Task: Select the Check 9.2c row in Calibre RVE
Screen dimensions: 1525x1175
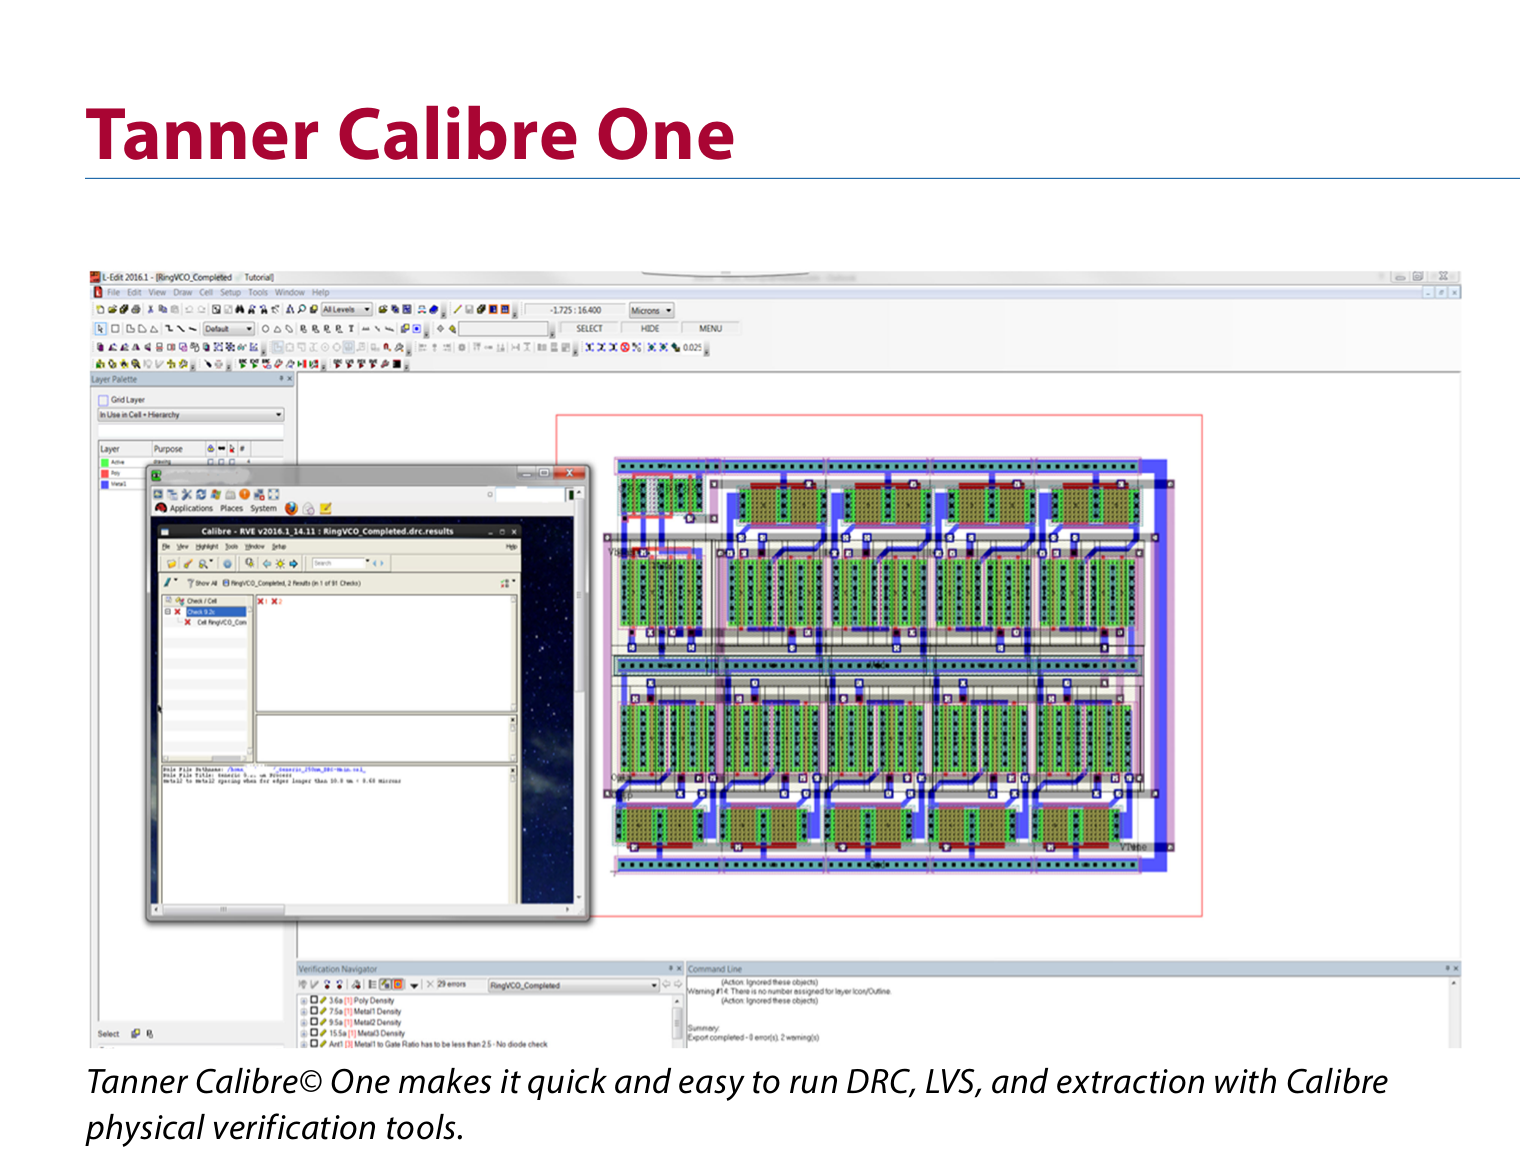Action: pyautogui.click(x=216, y=612)
